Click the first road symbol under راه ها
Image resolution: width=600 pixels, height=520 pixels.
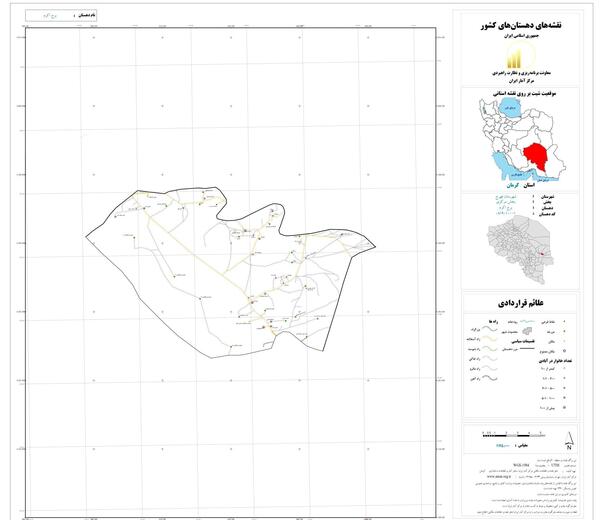point(488,329)
